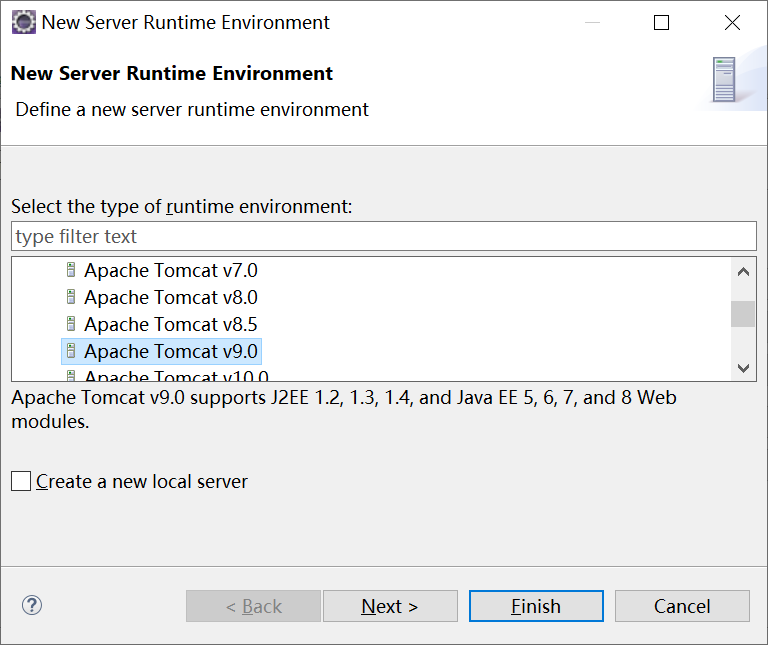Screen dimensions: 768x645
Task: Click the Next button
Action: click(x=390, y=606)
